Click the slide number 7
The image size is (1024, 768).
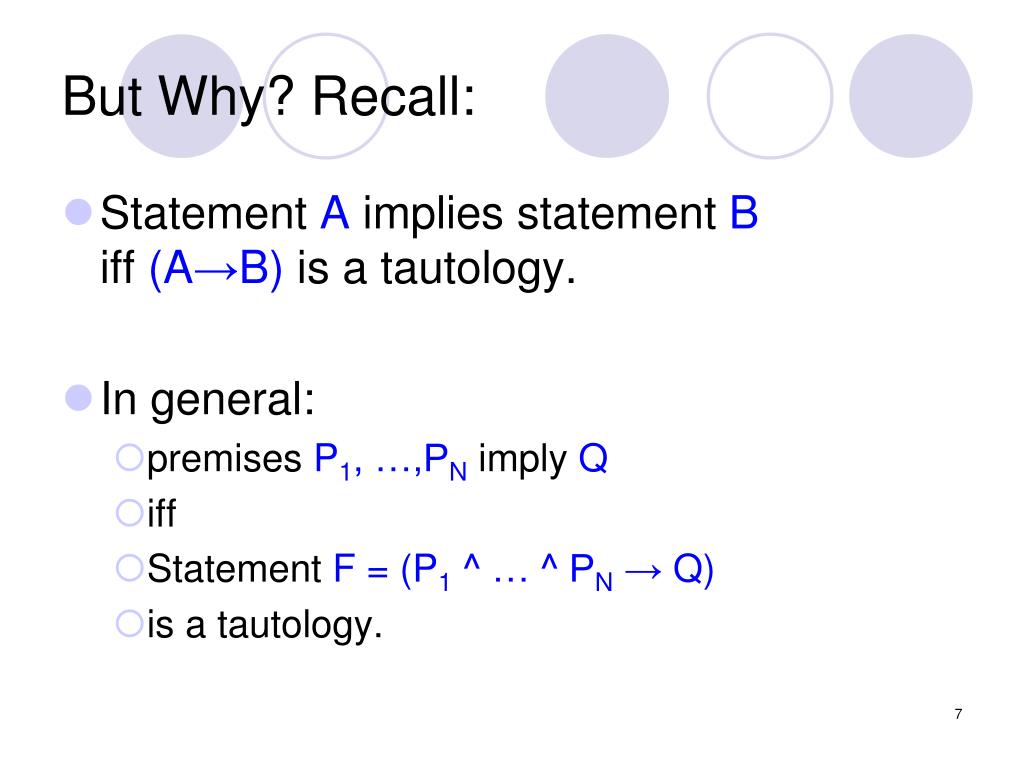point(958,714)
